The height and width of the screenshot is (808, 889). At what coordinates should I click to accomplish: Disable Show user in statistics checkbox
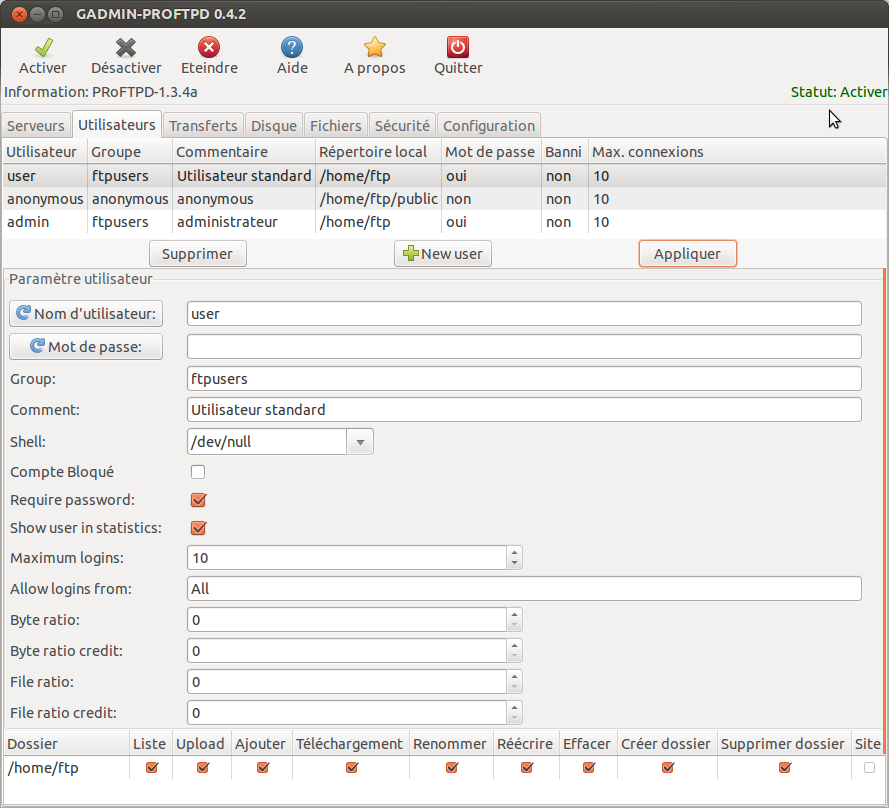point(198,528)
